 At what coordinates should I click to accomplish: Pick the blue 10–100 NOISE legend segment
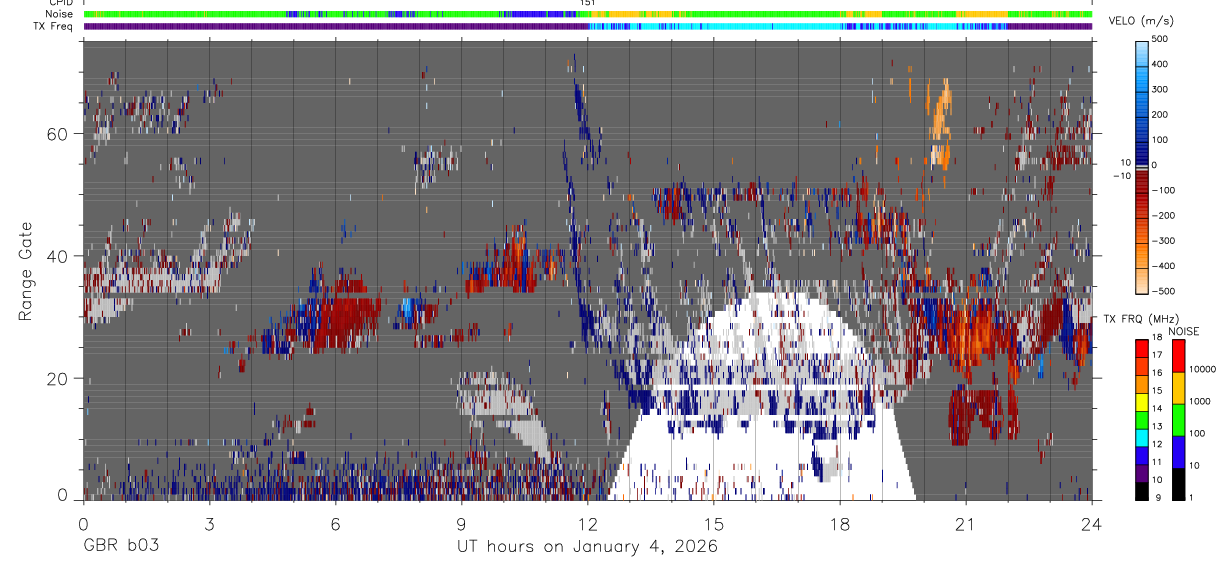1177,452
